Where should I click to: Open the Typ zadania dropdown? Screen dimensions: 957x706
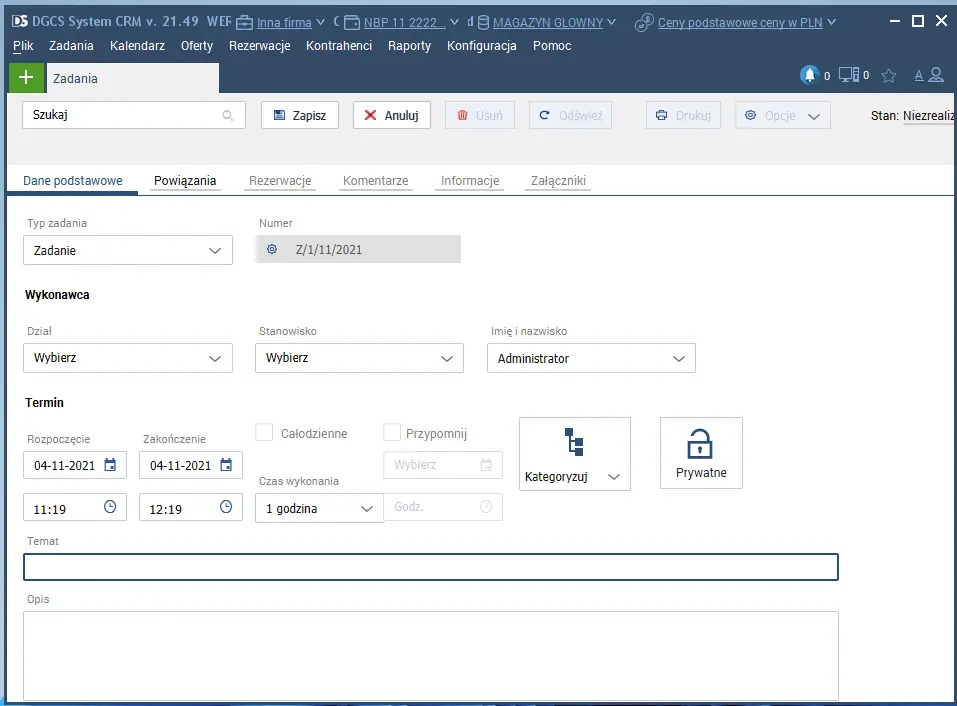pos(128,250)
